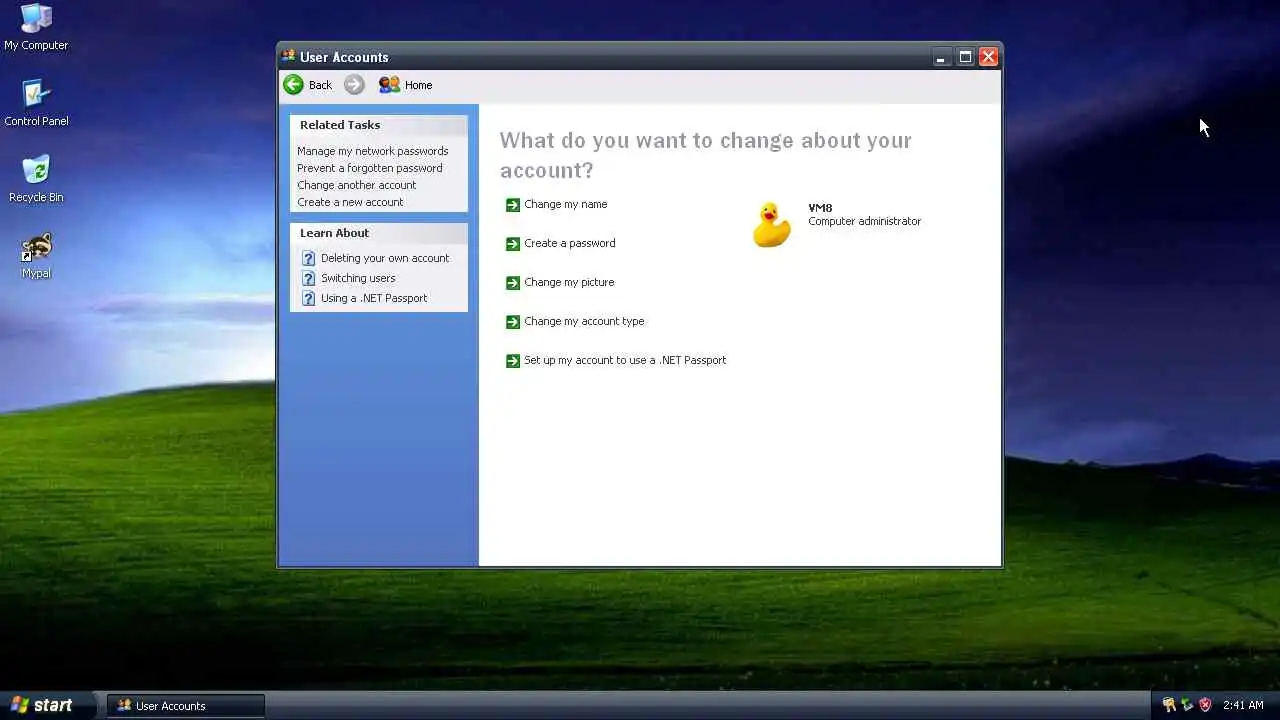
Task: Close the User Accounts window
Action: [x=988, y=57]
